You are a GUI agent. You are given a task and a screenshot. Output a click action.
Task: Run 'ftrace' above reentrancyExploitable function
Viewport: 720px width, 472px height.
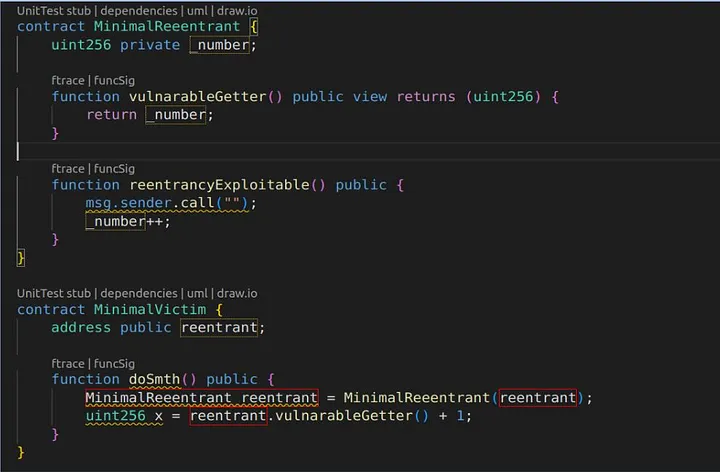click(x=68, y=169)
